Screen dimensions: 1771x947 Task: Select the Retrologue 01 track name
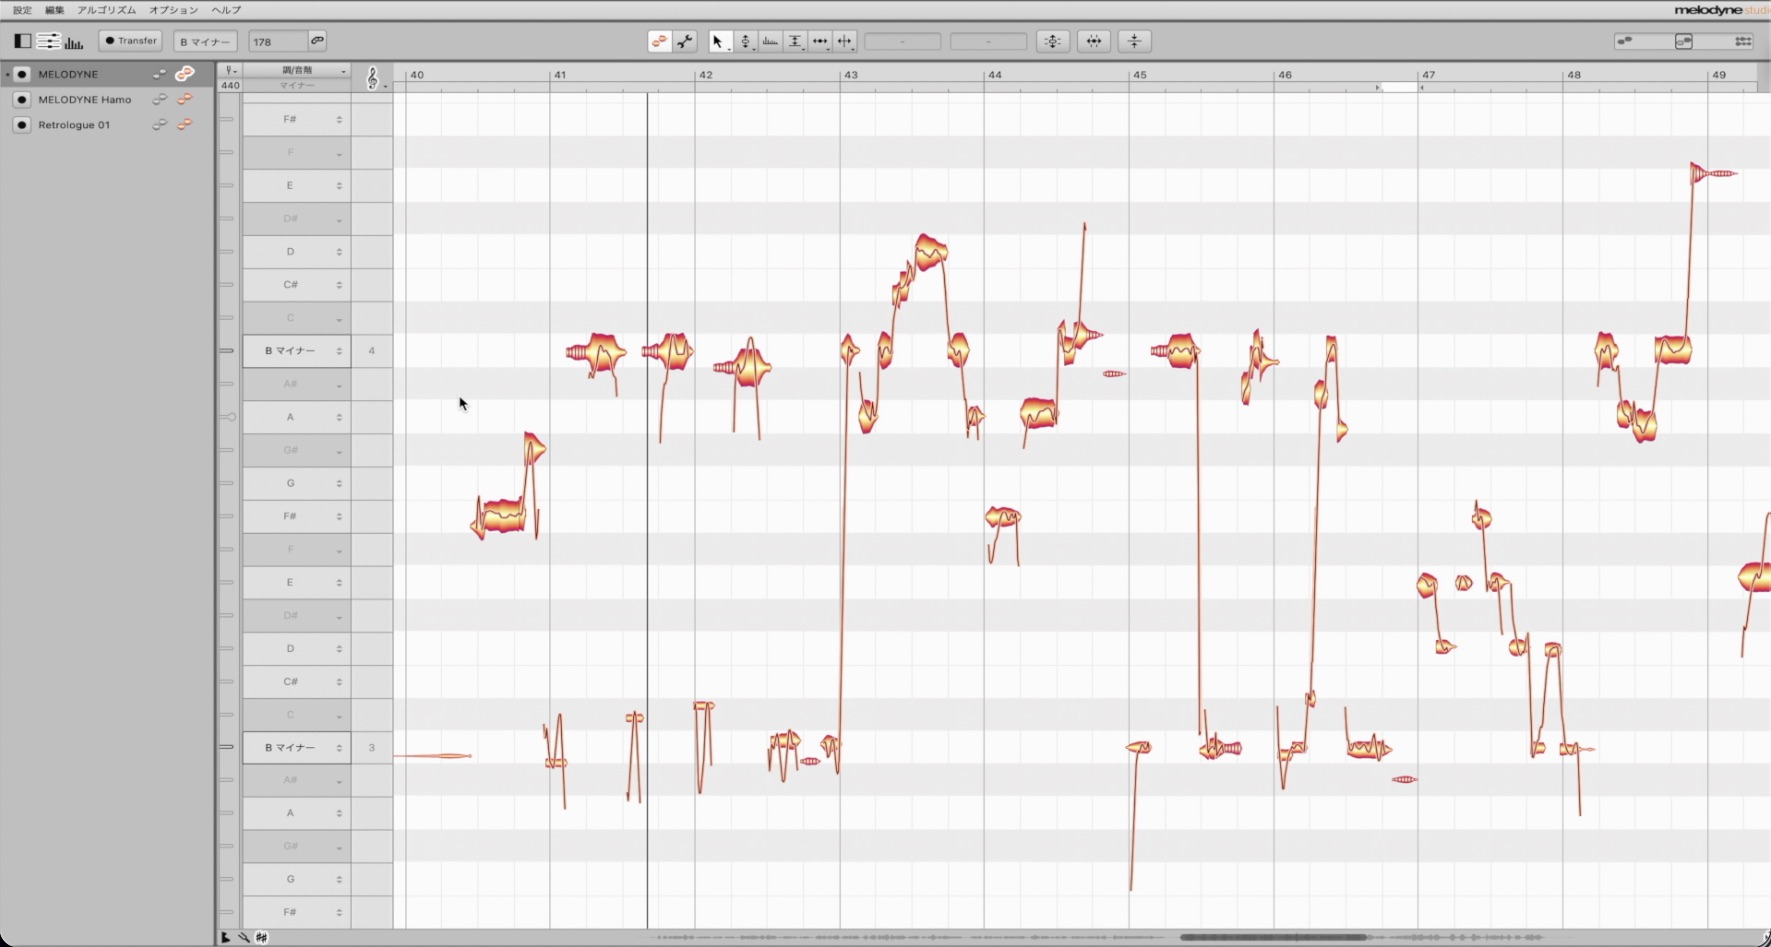pos(74,125)
